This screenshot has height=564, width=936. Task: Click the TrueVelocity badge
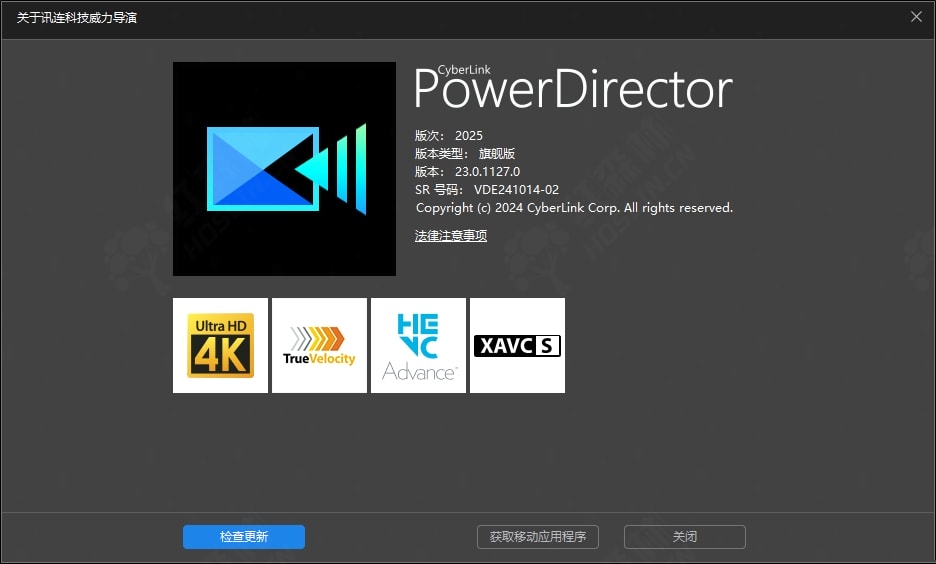tap(319, 346)
